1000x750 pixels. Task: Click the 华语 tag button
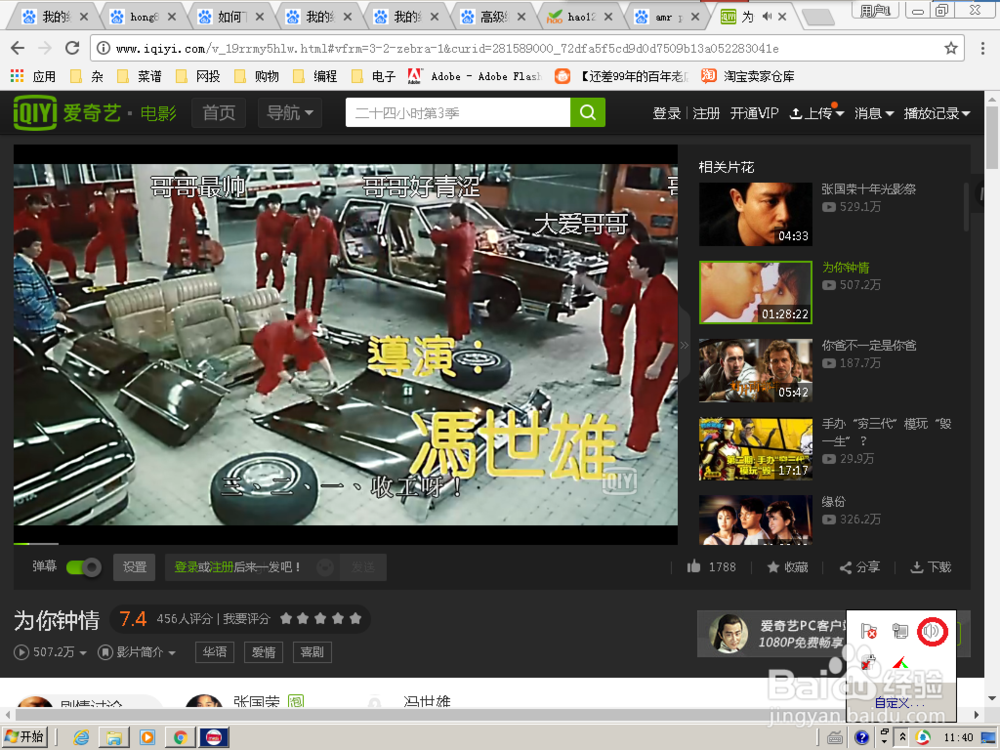coord(214,652)
